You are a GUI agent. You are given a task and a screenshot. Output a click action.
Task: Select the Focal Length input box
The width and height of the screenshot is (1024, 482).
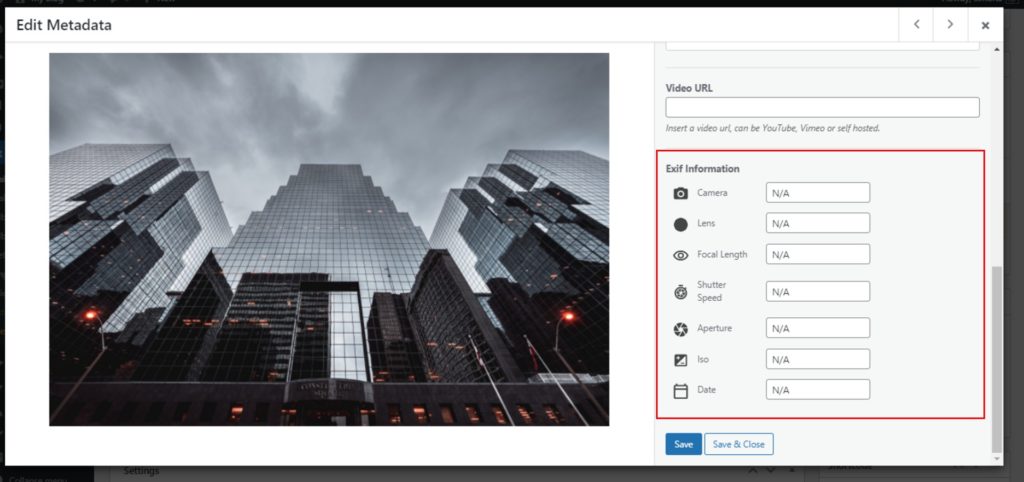click(817, 255)
